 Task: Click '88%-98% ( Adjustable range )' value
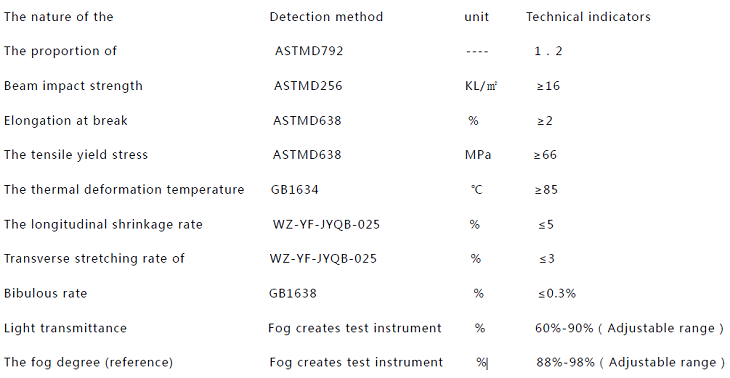pyautogui.click(x=630, y=362)
